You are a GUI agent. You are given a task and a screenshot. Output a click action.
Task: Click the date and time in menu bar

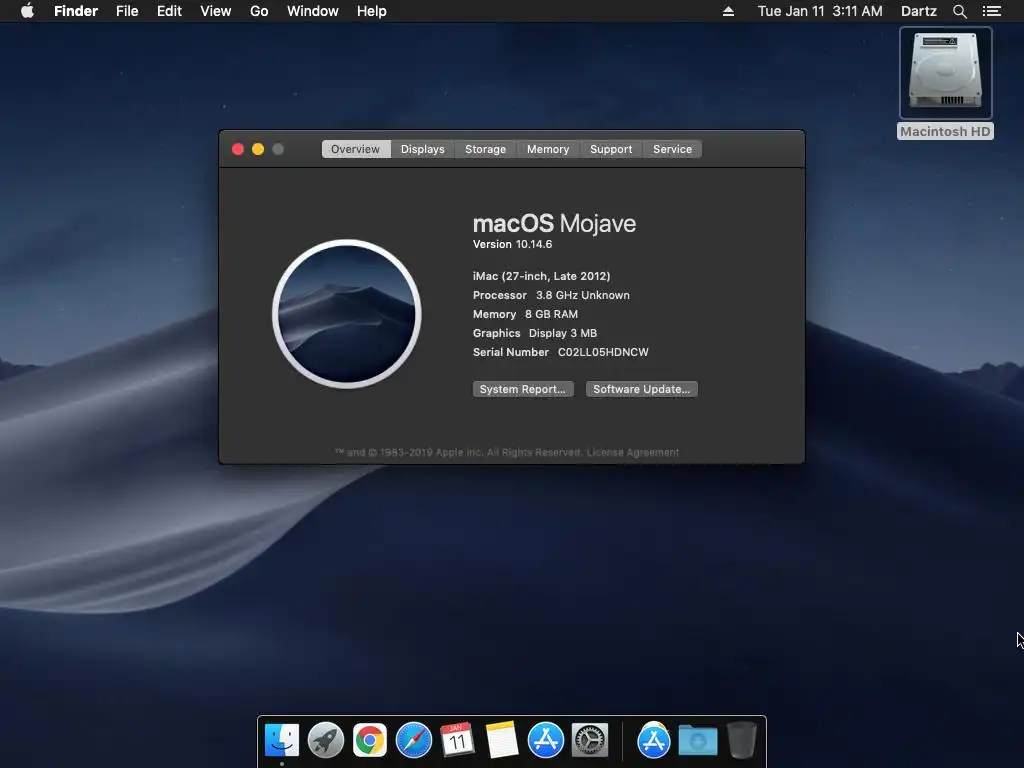pyautogui.click(x=820, y=11)
